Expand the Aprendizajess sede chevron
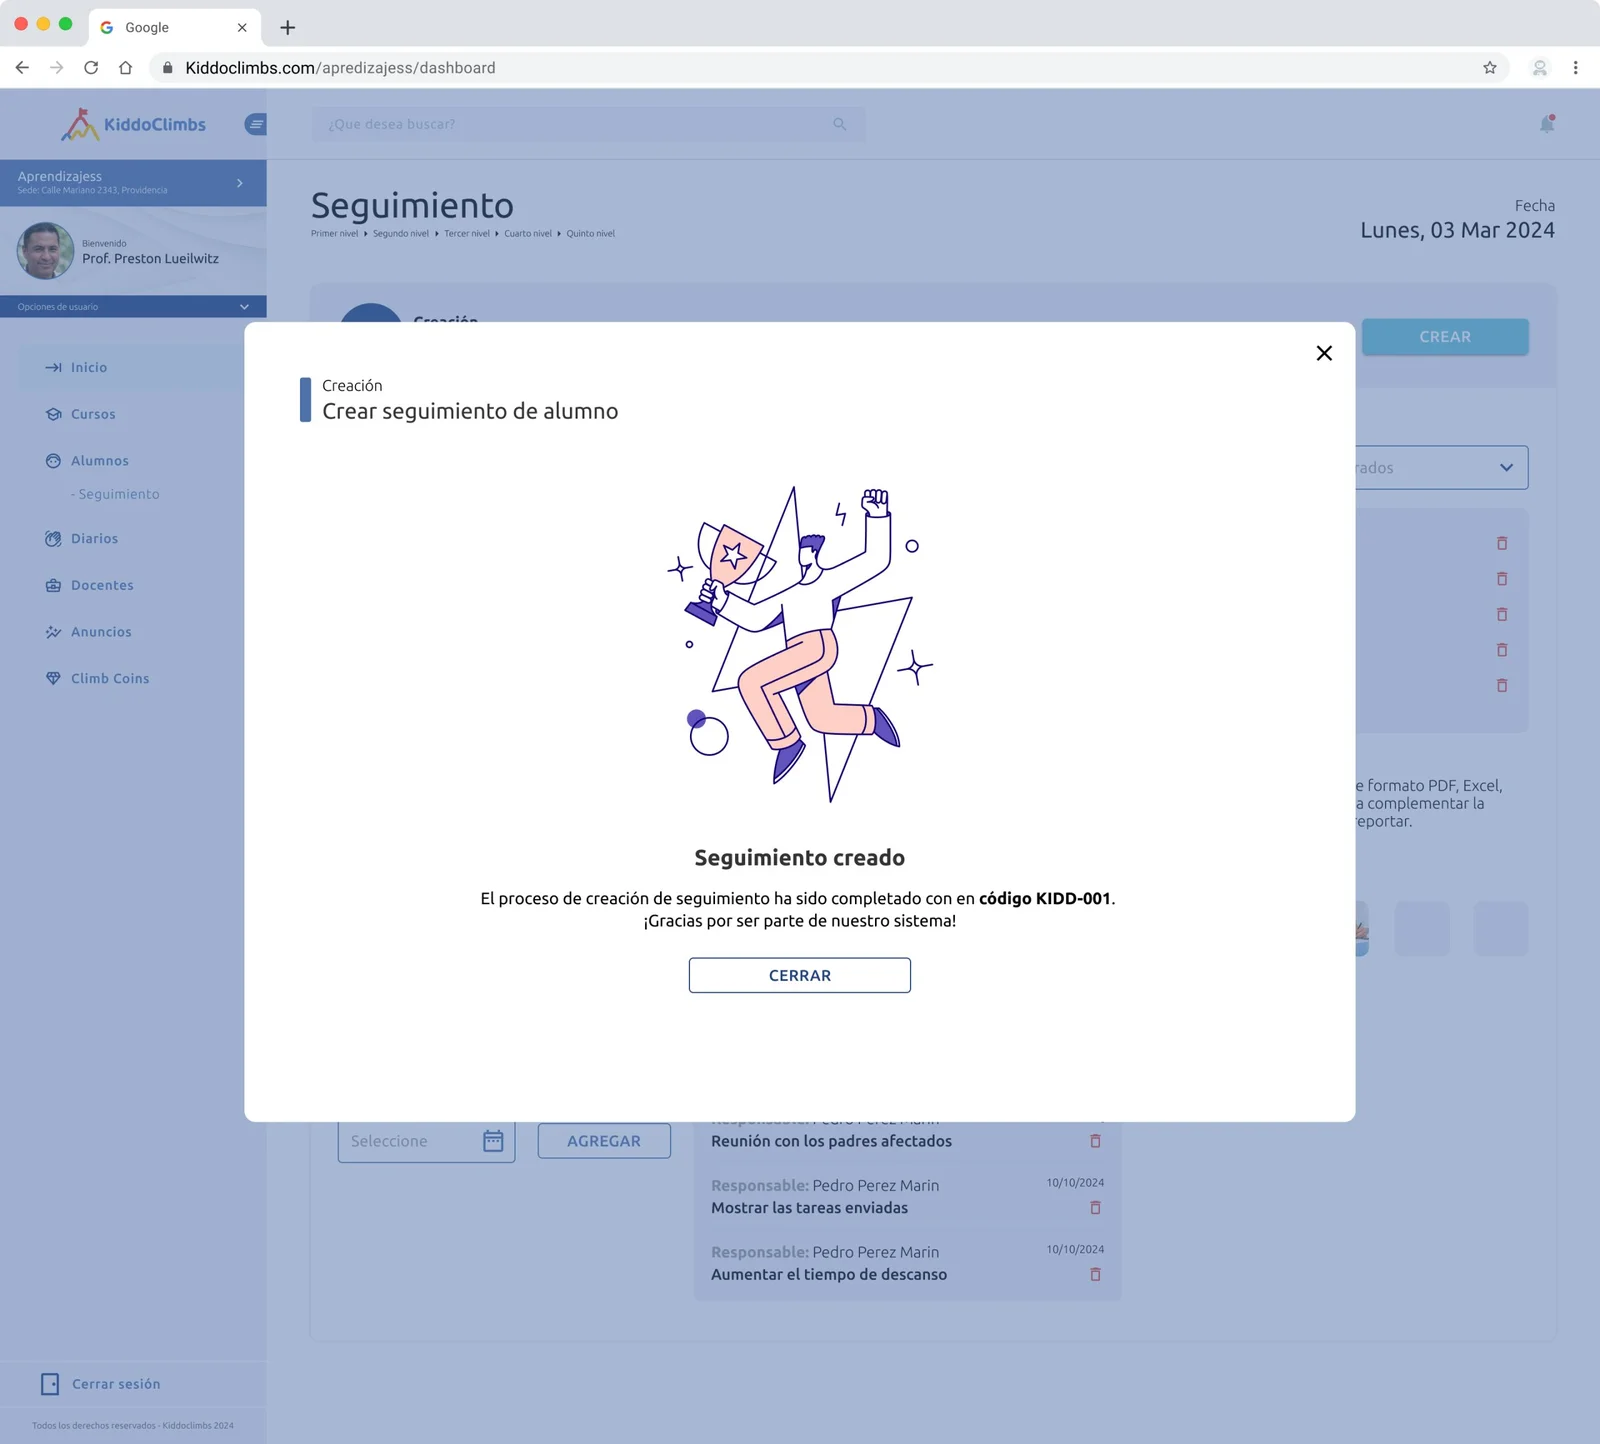 (x=240, y=183)
